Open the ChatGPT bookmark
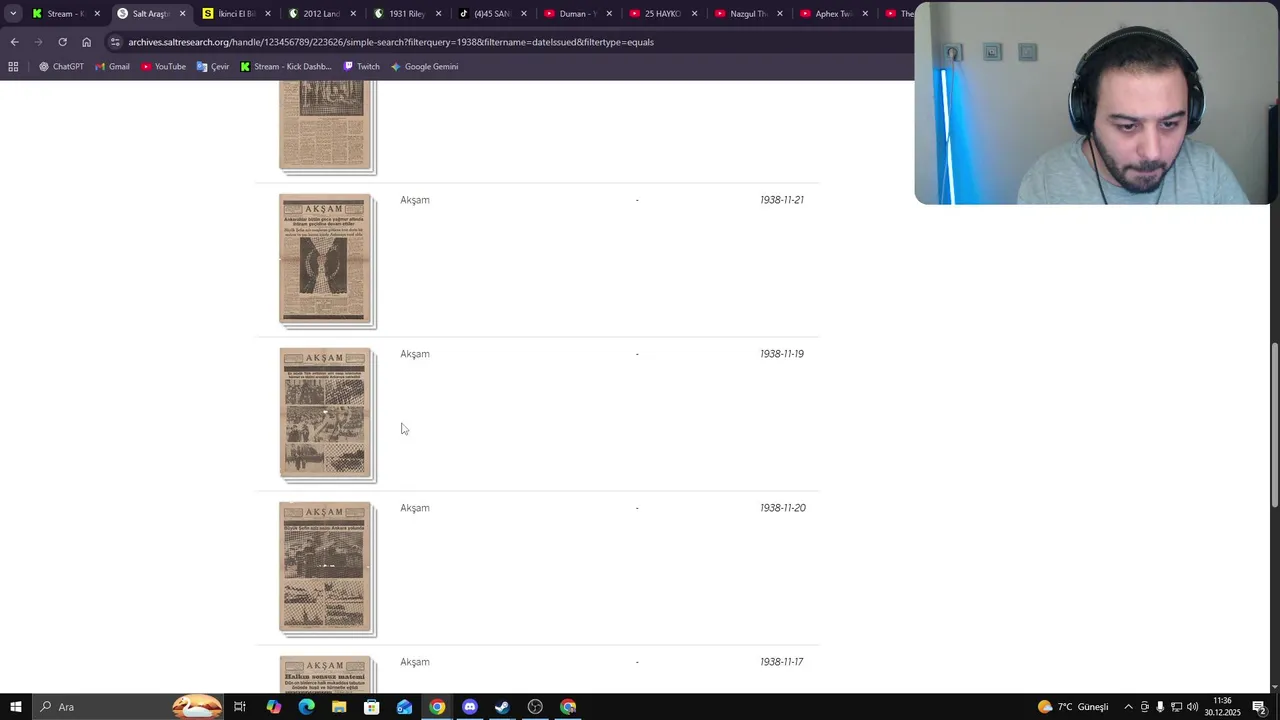1280x720 pixels. click(61, 67)
